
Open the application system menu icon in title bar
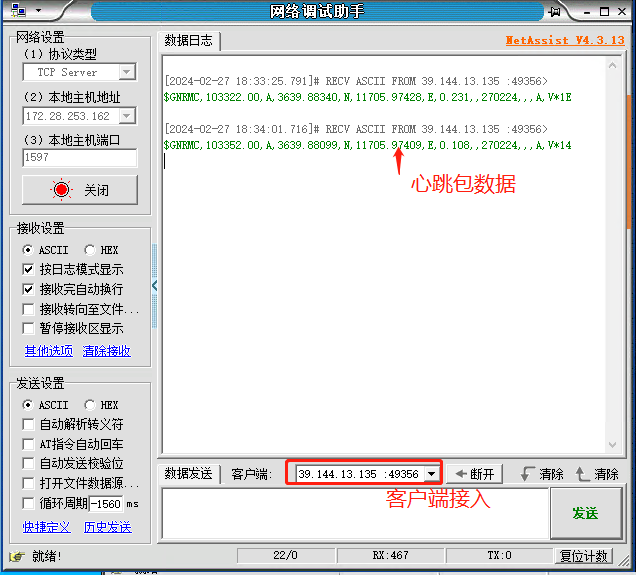tap(18, 11)
